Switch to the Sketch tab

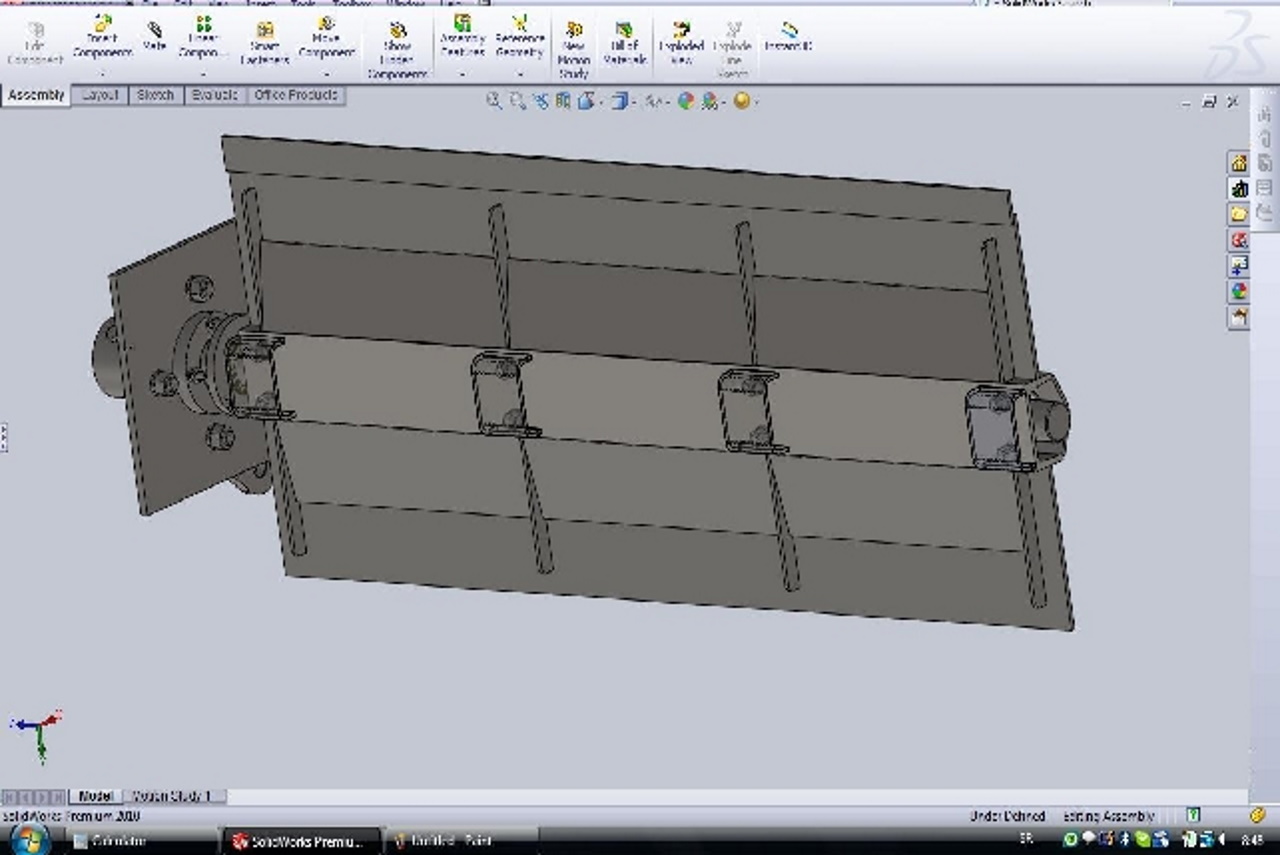(x=155, y=95)
